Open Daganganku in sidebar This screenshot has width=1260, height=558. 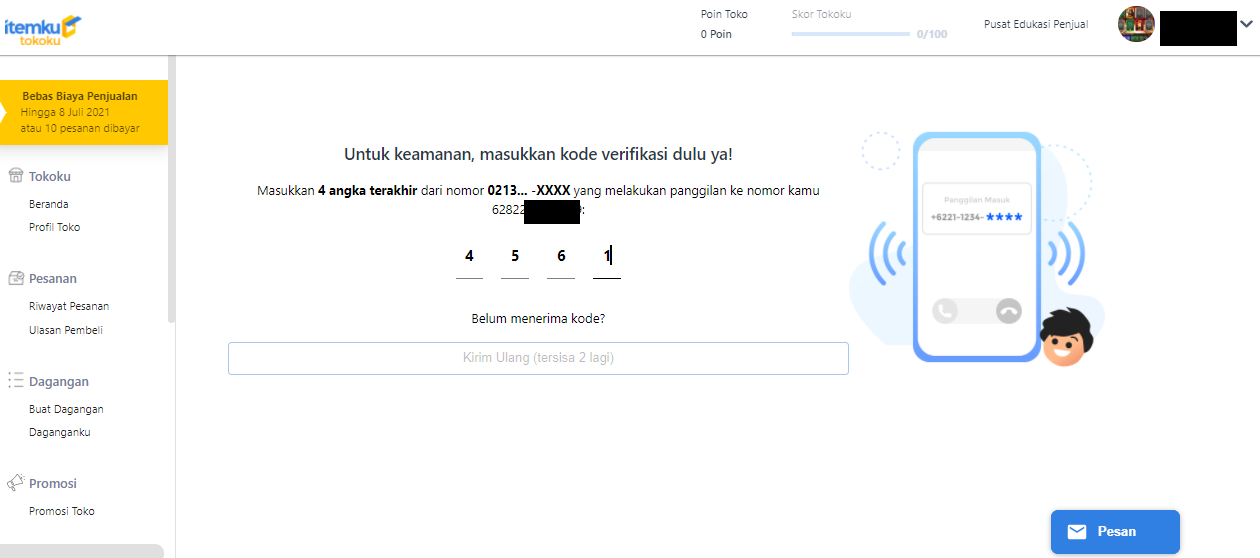click(x=59, y=432)
